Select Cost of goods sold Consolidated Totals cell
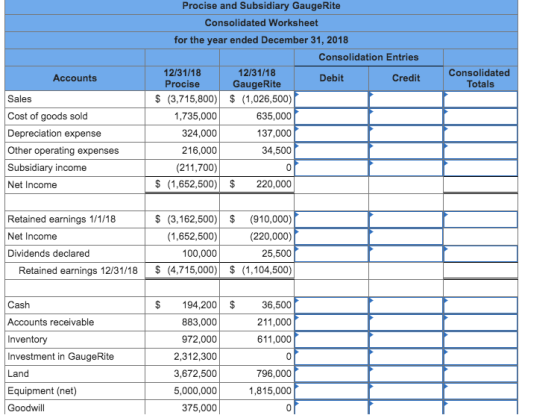The width and height of the screenshot is (560, 418). click(x=481, y=116)
